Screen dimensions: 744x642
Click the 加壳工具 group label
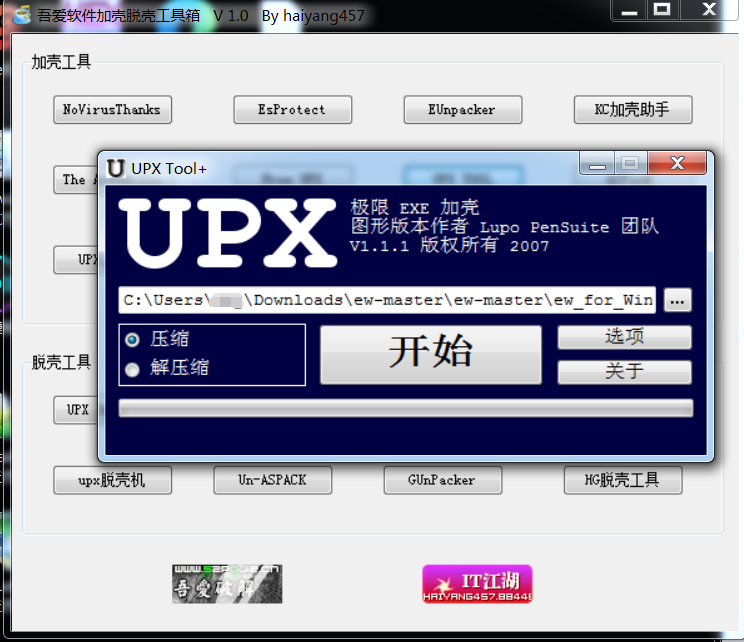click(x=61, y=62)
